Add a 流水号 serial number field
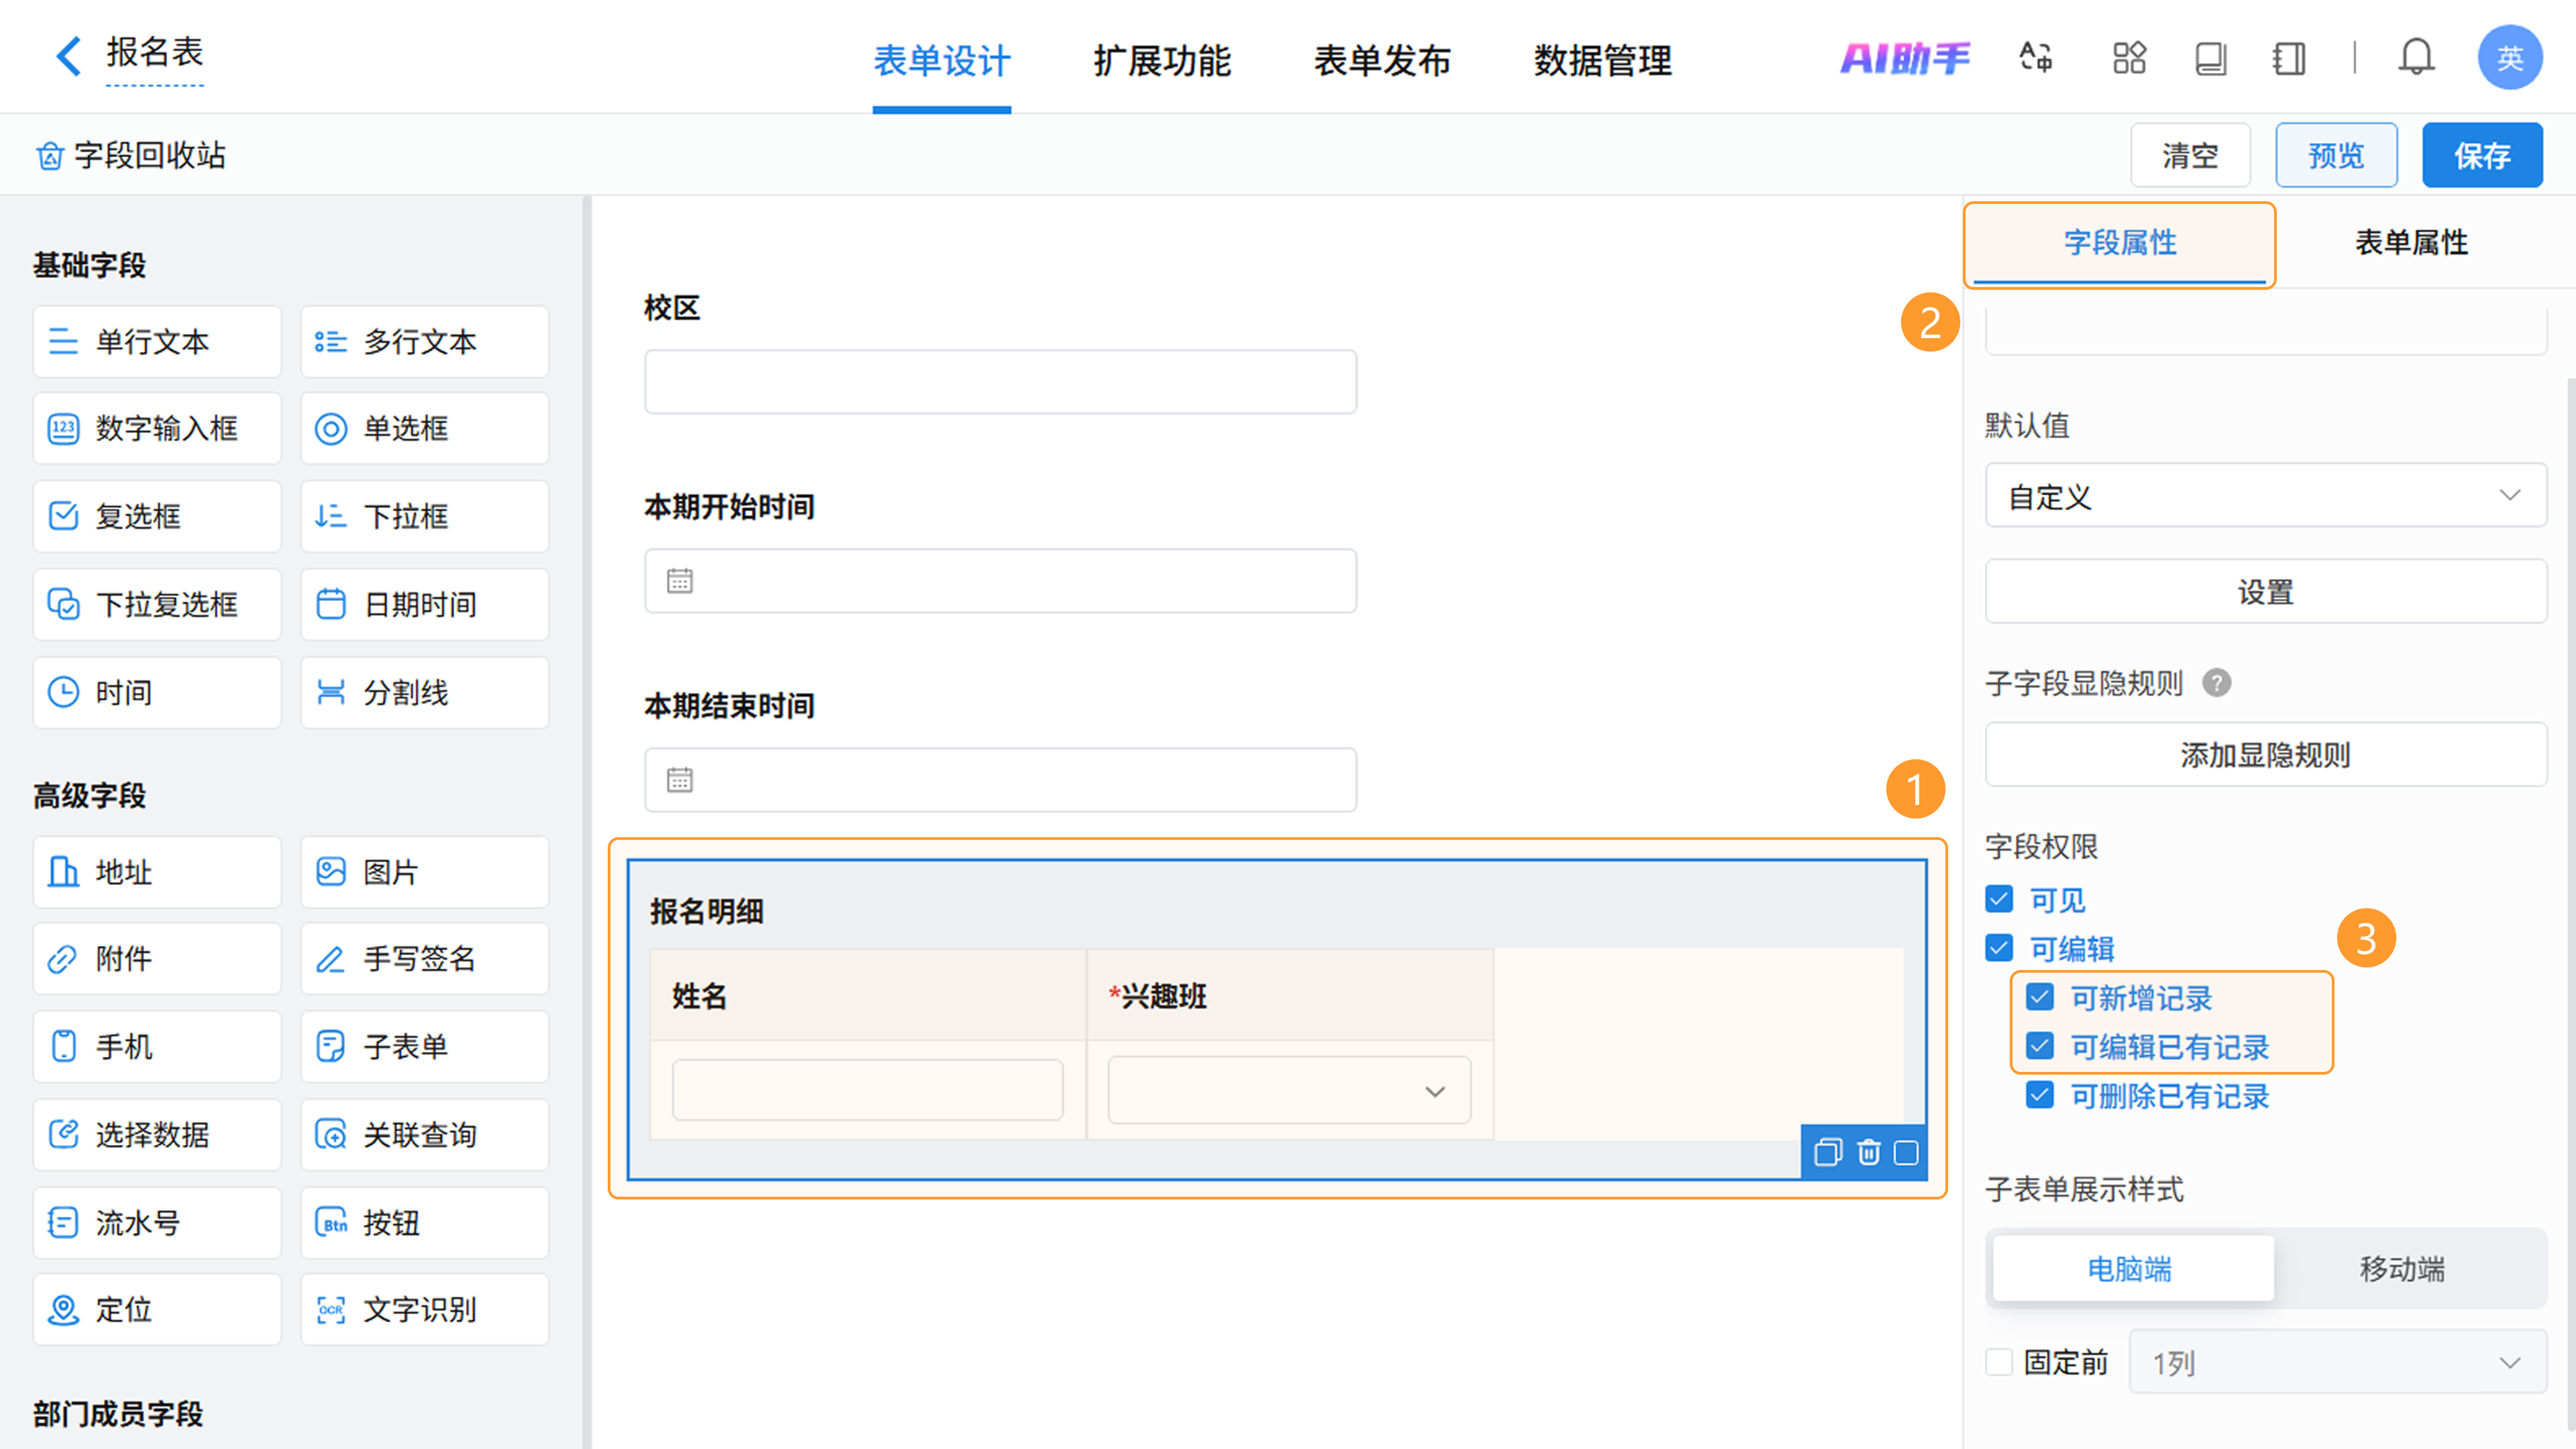2576x1449 pixels. click(157, 1223)
